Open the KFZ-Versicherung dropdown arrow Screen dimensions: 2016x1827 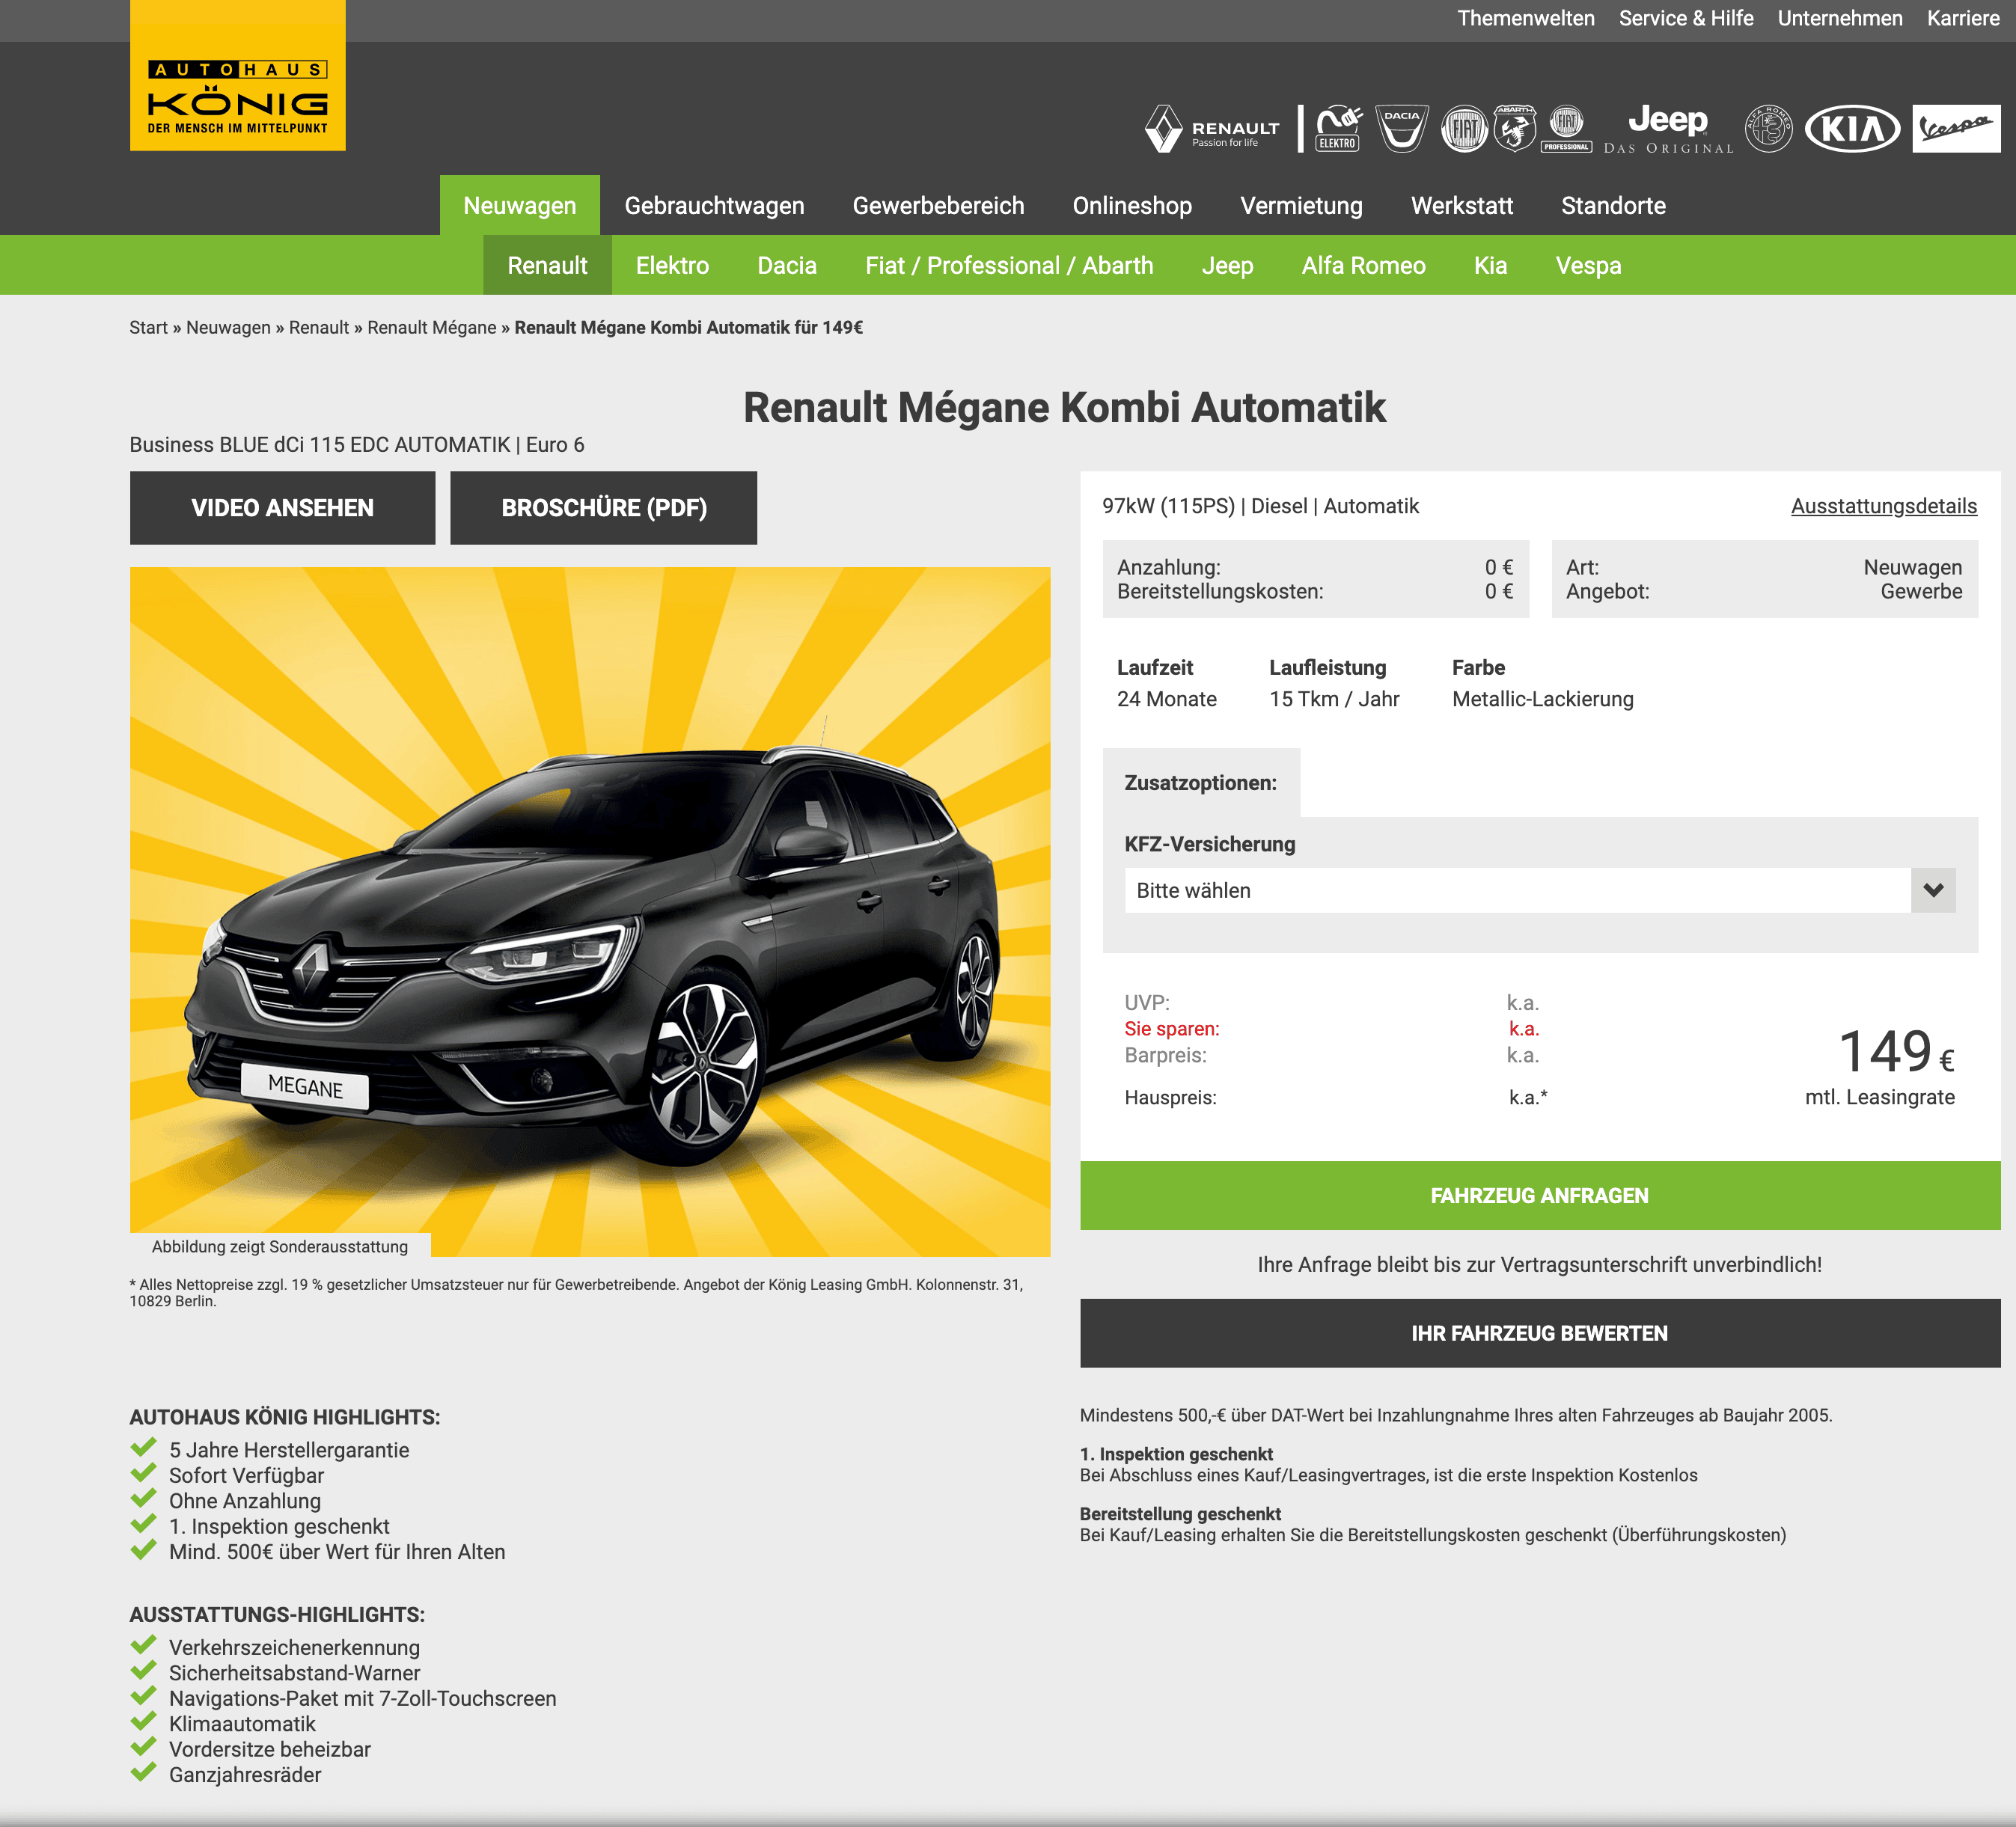1933,890
